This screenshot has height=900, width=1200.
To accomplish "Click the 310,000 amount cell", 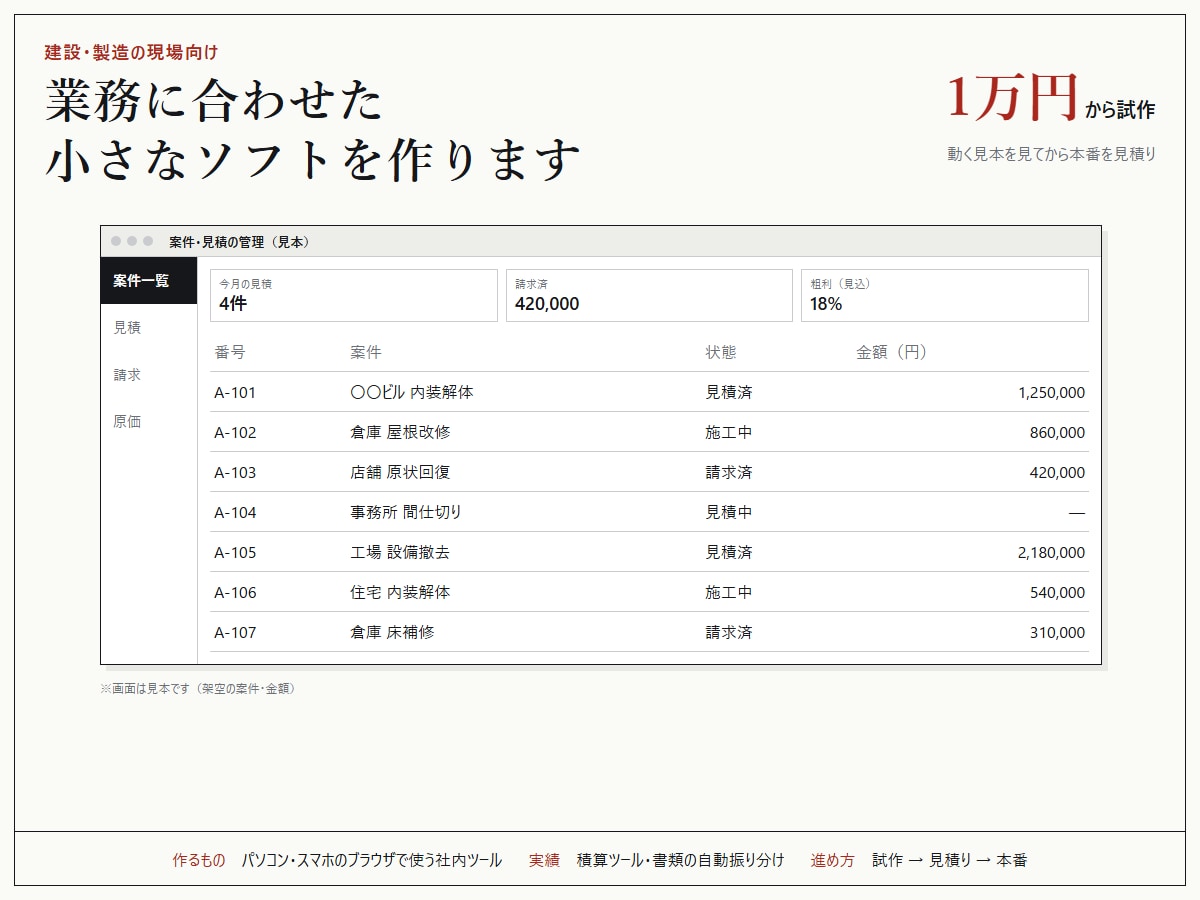I will pyautogui.click(x=1057, y=632).
